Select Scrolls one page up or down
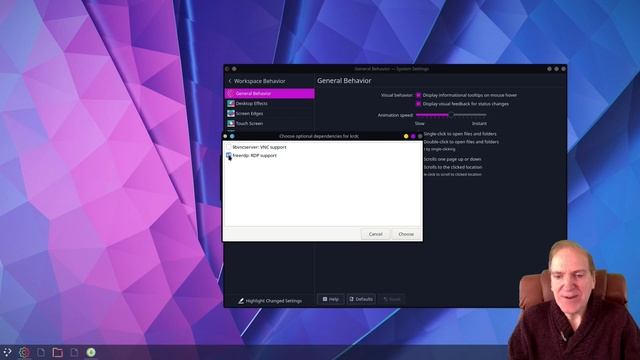Viewport: 640px width, 360px height. (452, 159)
